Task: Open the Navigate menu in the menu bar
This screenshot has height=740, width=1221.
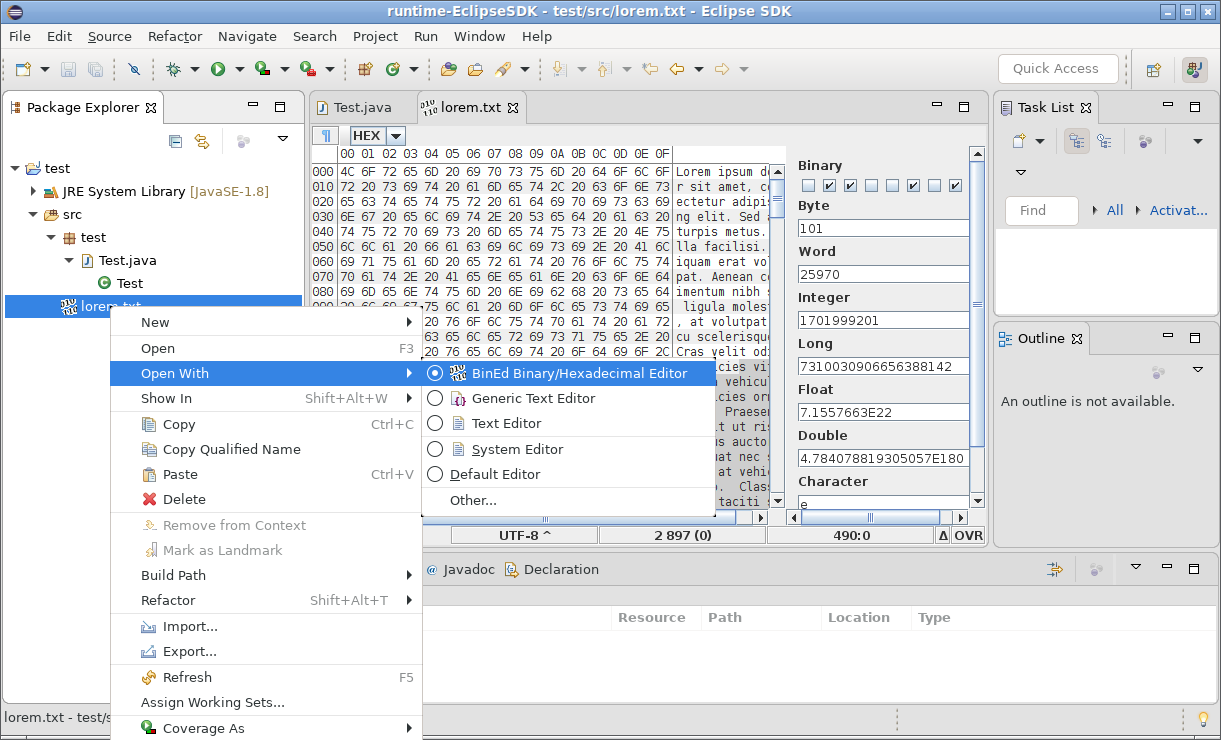Action: click(247, 36)
